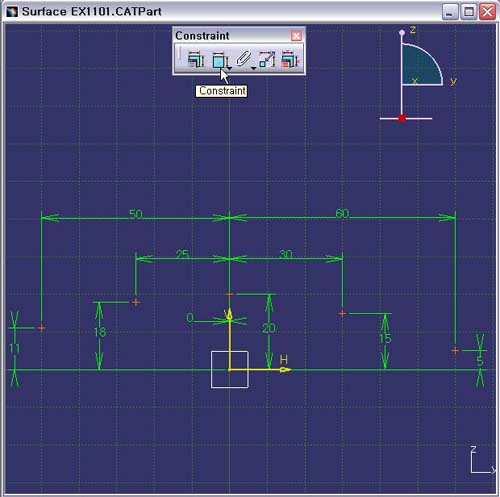Click the Constraint toolbar drag handle
Image resolution: width=500 pixels, height=497 pixels.
(x=179, y=54)
